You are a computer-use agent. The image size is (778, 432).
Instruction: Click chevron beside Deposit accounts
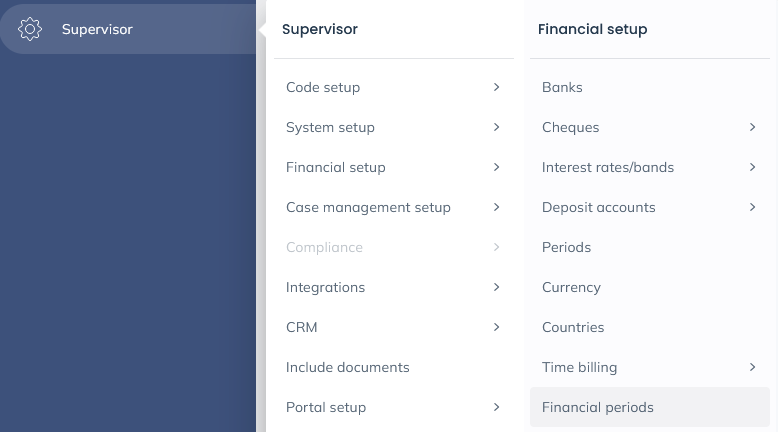tap(752, 207)
